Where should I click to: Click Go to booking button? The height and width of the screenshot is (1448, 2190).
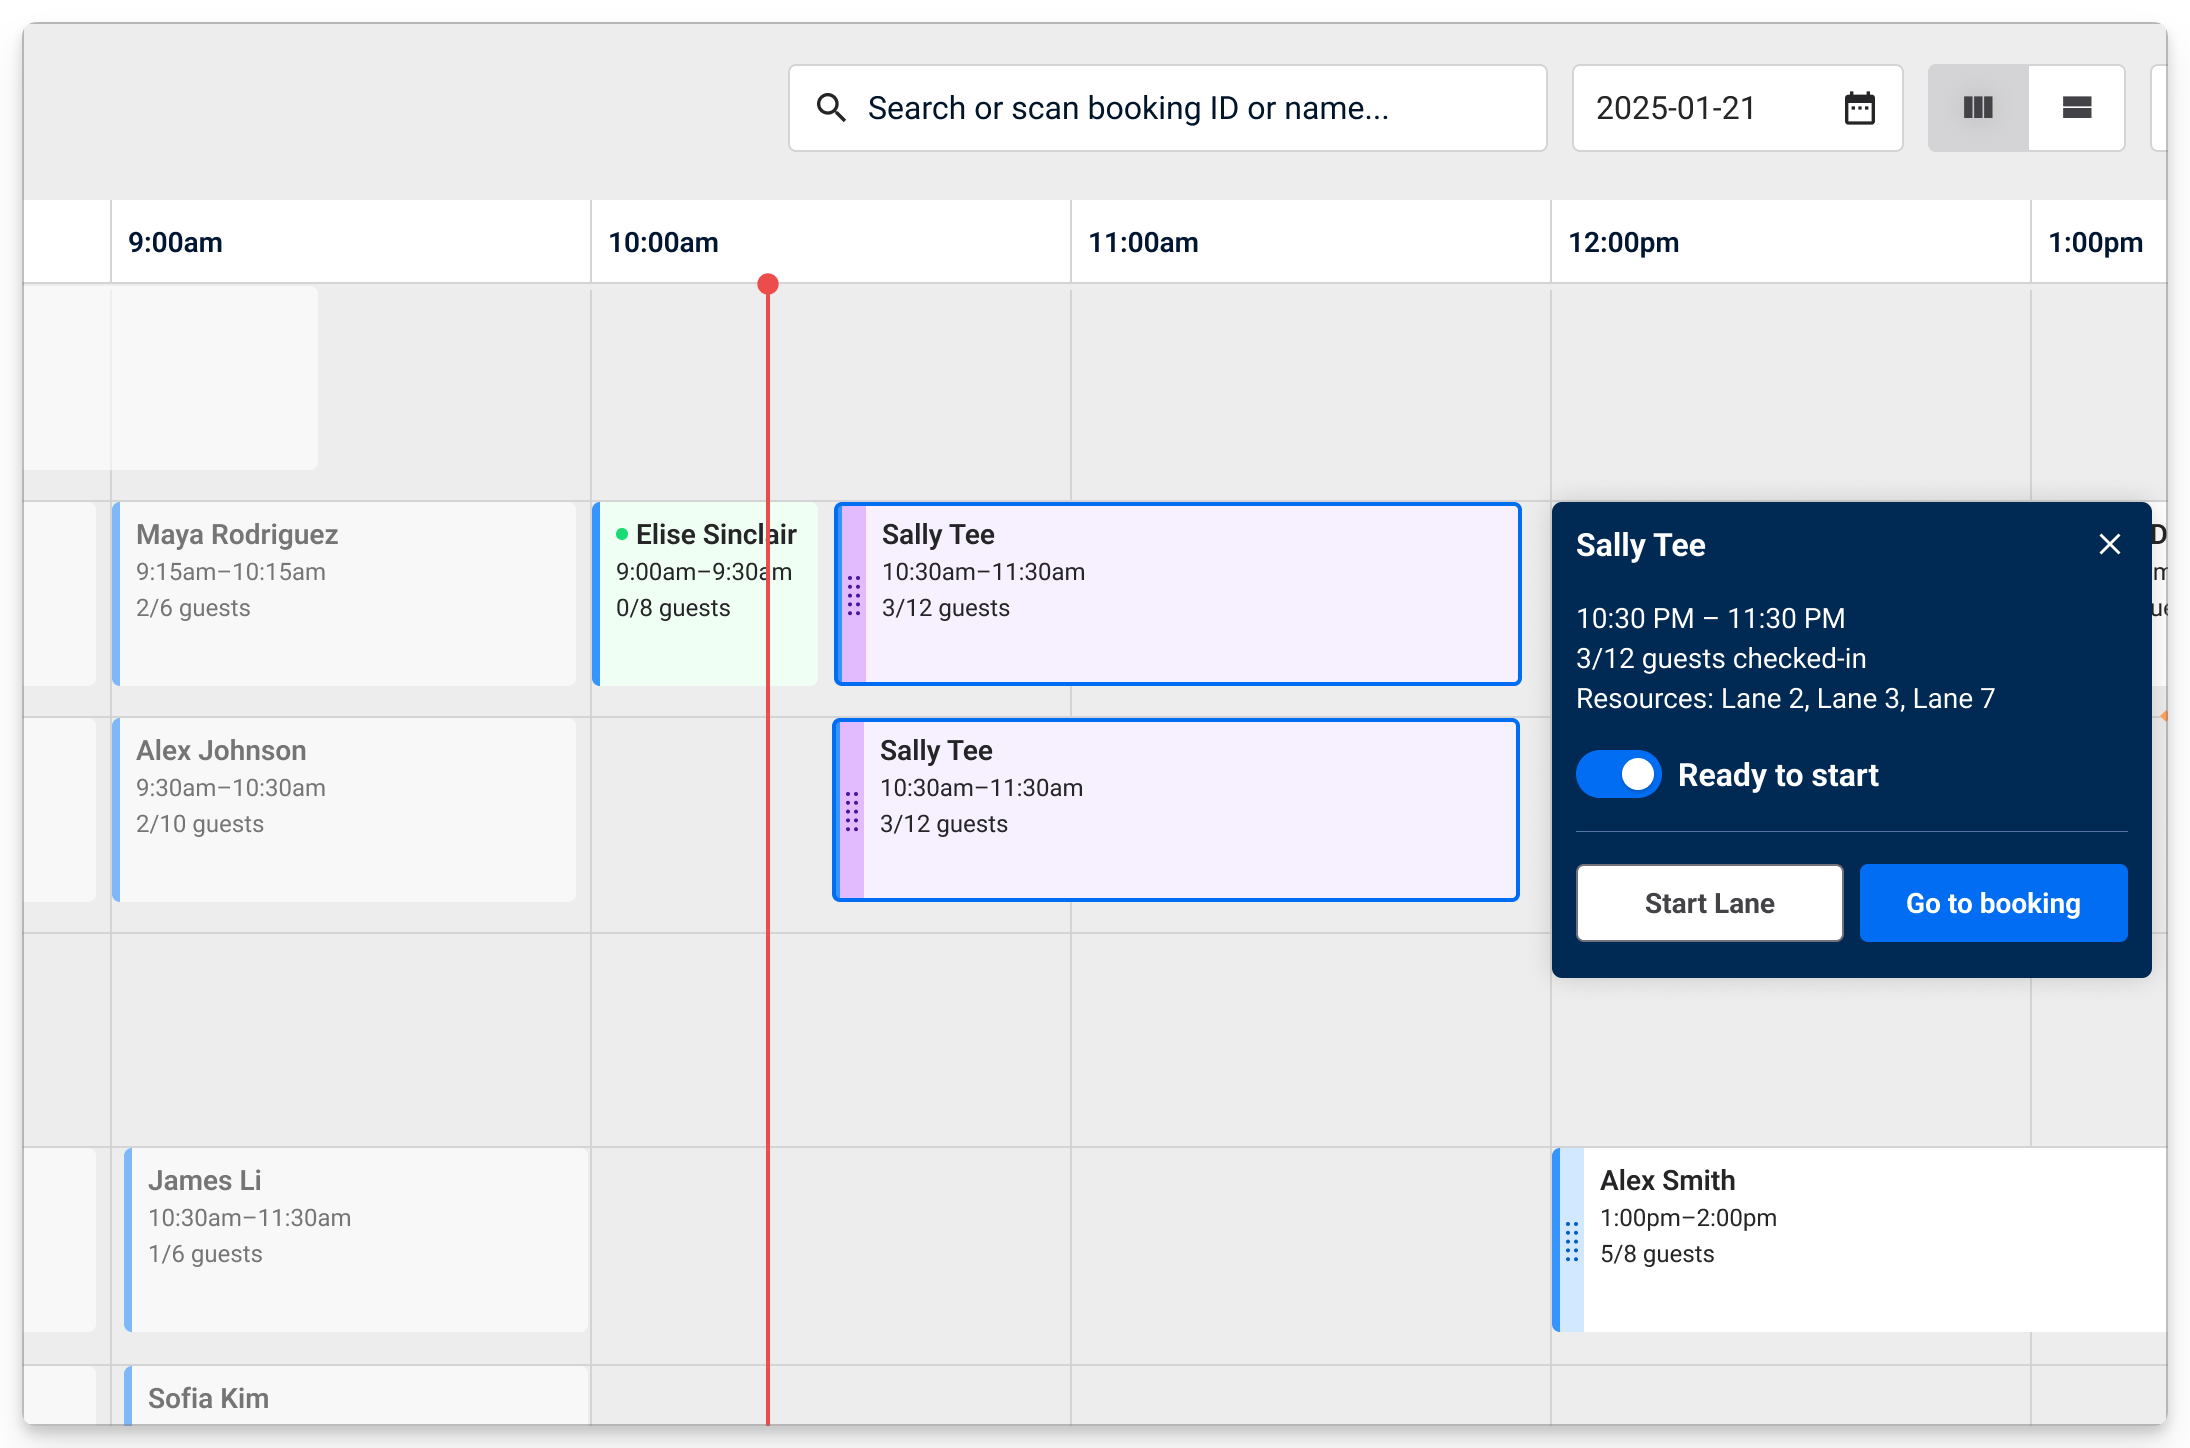pos(1992,903)
